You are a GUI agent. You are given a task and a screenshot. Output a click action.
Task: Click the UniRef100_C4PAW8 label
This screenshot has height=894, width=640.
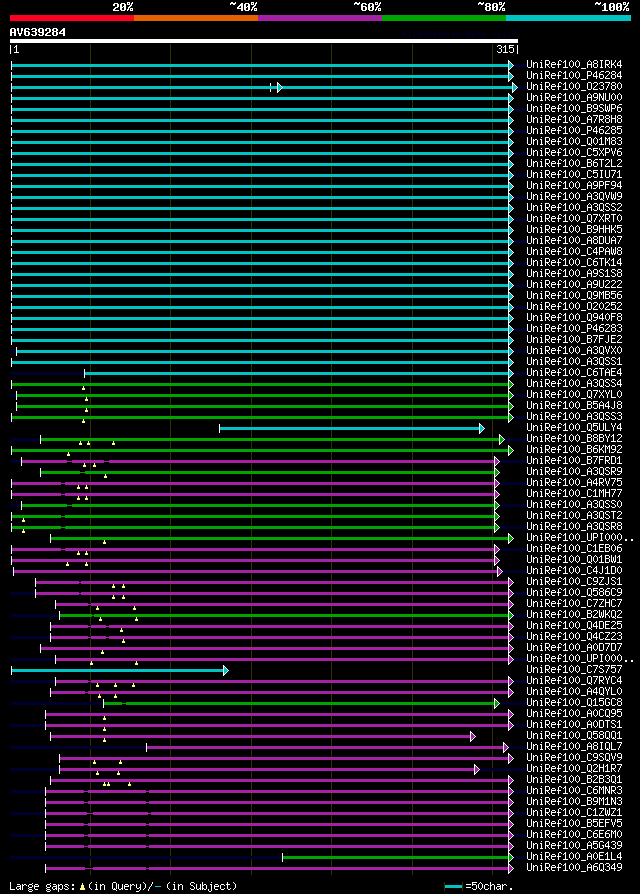[574, 251]
